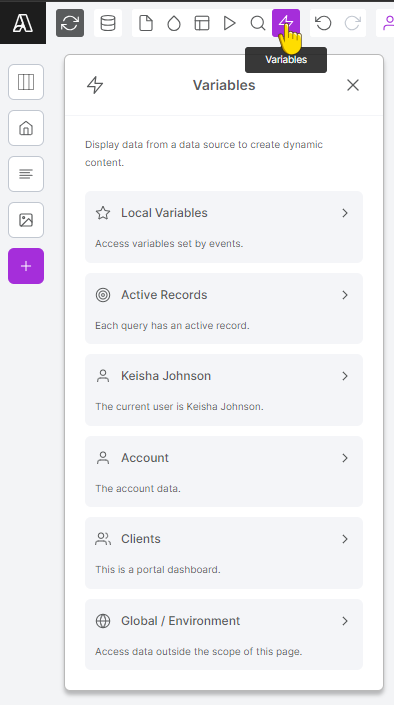The height and width of the screenshot is (705, 394).
Task: Expand Clients via its chevron
Action: [x=345, y=539]
